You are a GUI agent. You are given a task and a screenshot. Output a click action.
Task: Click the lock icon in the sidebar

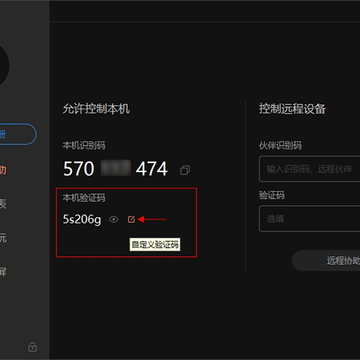coord(32,347)
